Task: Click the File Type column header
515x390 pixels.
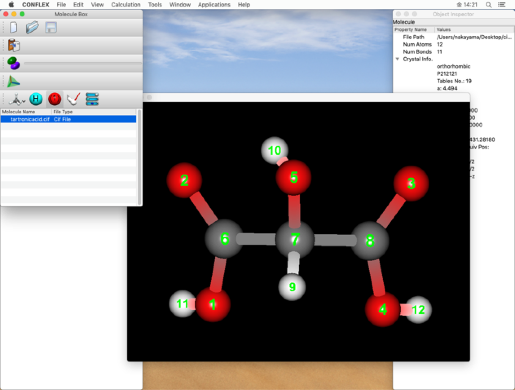Action: pos(63,112)
